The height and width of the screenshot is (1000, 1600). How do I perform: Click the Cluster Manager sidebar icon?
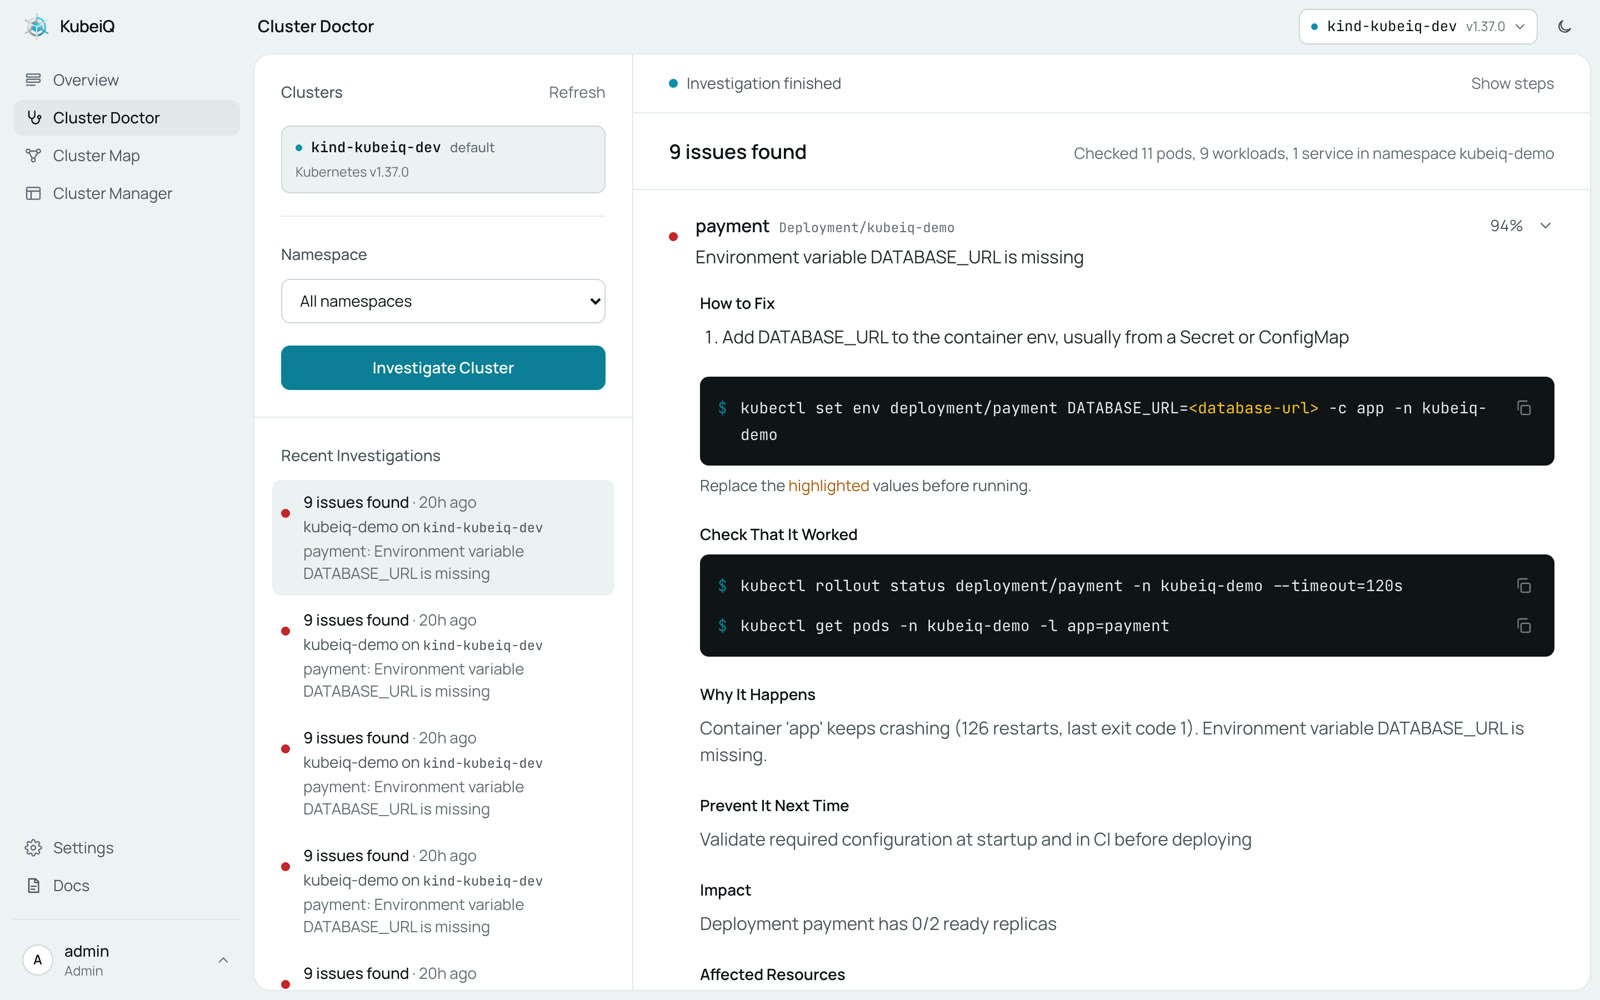pyautogui.click(x=34, y=194)
